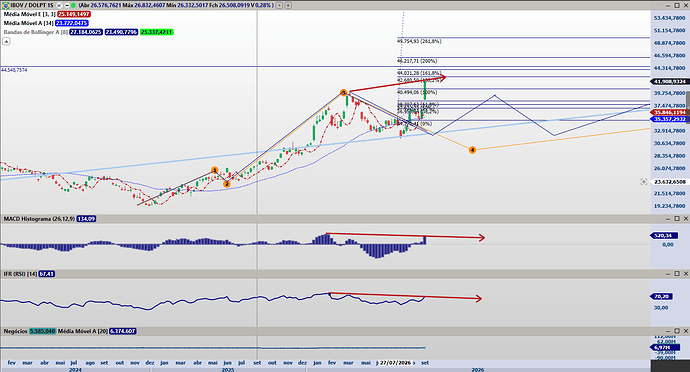The width and height of the screenshot is (690, 372).
Task: Minimize the IFR (RSI) panel
Action: click(668, 273)
